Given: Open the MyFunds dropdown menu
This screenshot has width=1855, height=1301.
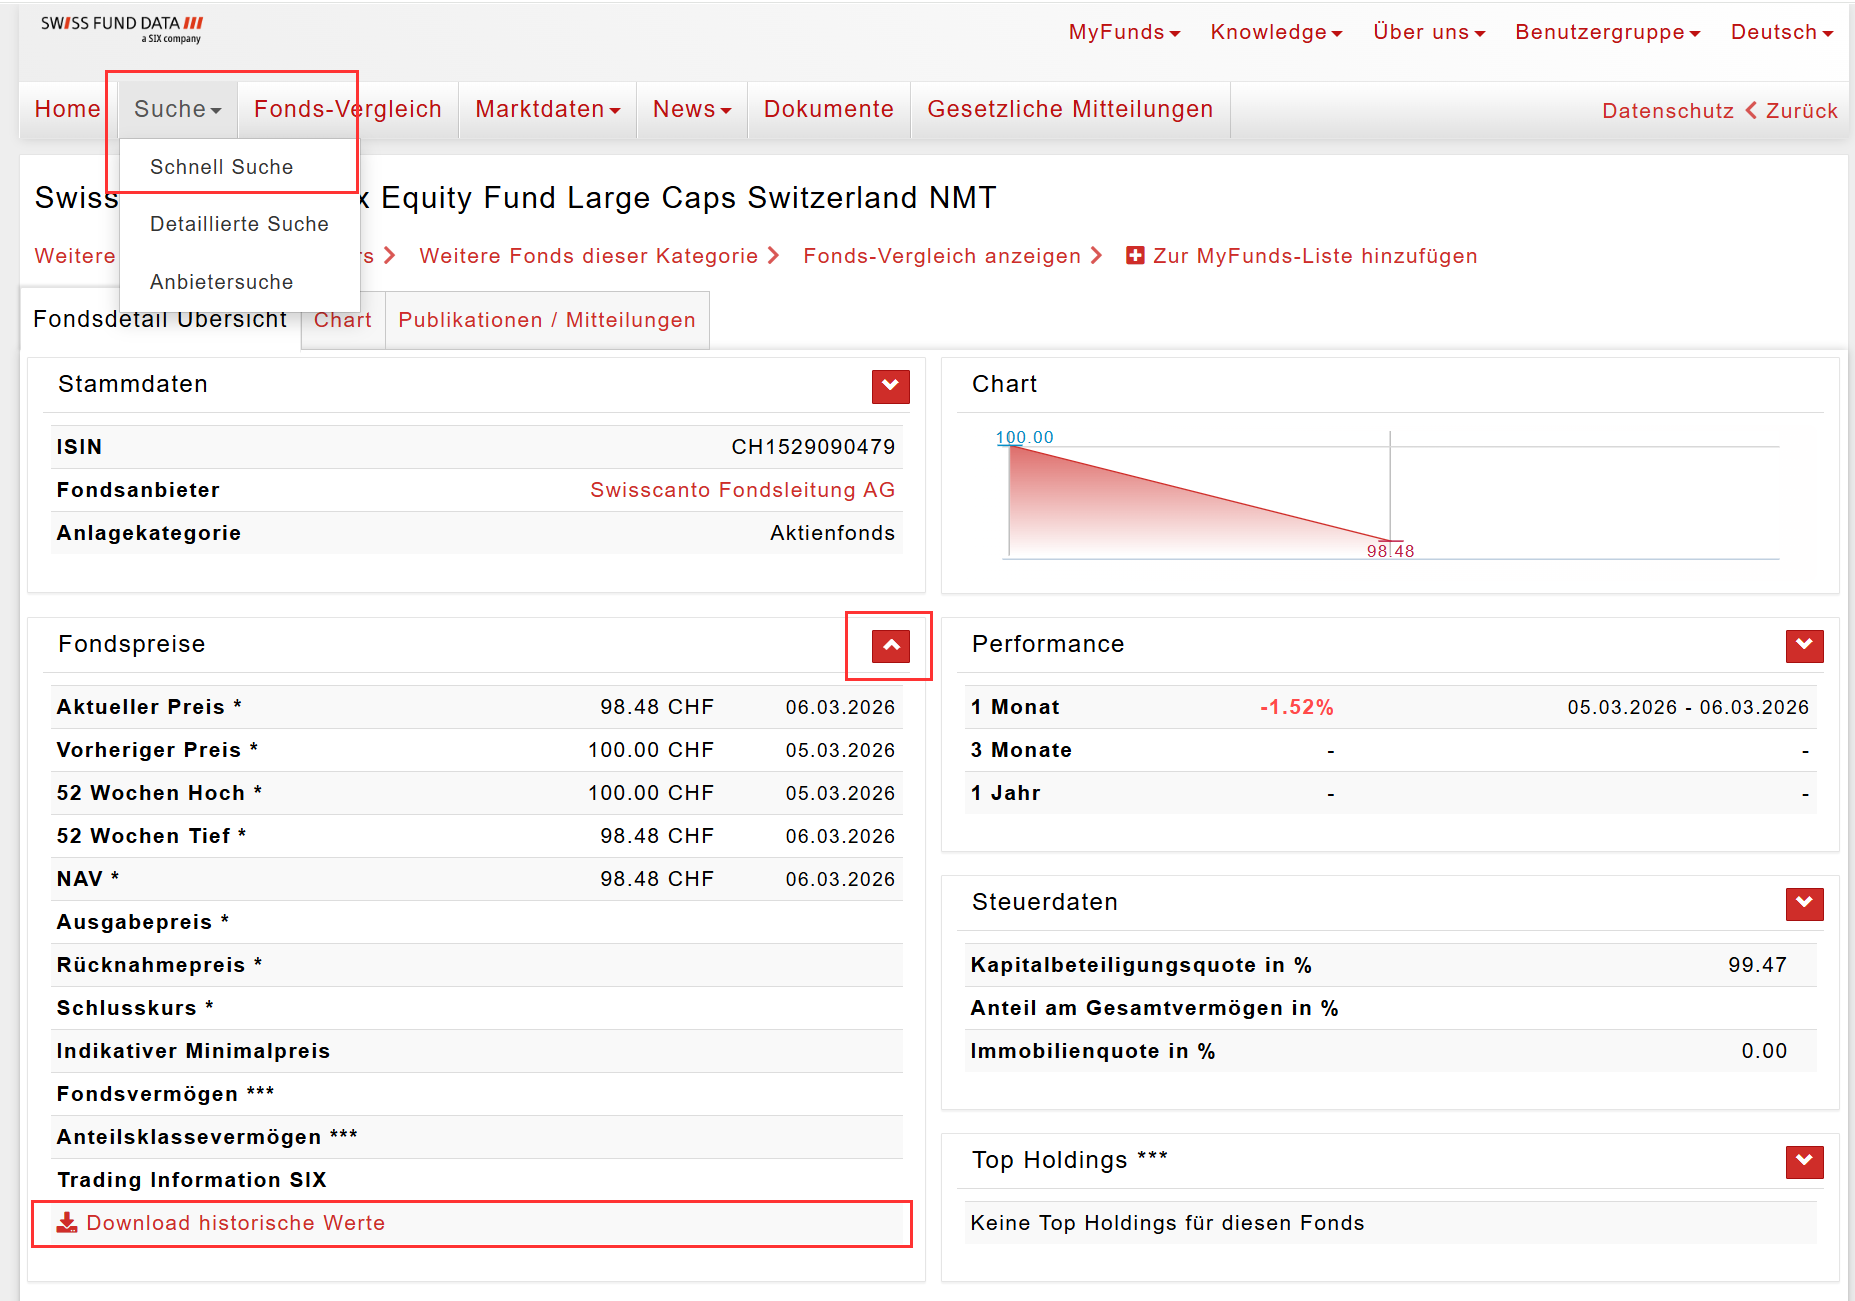Looking at the screenshot, I should click(x=1124, y=32).
